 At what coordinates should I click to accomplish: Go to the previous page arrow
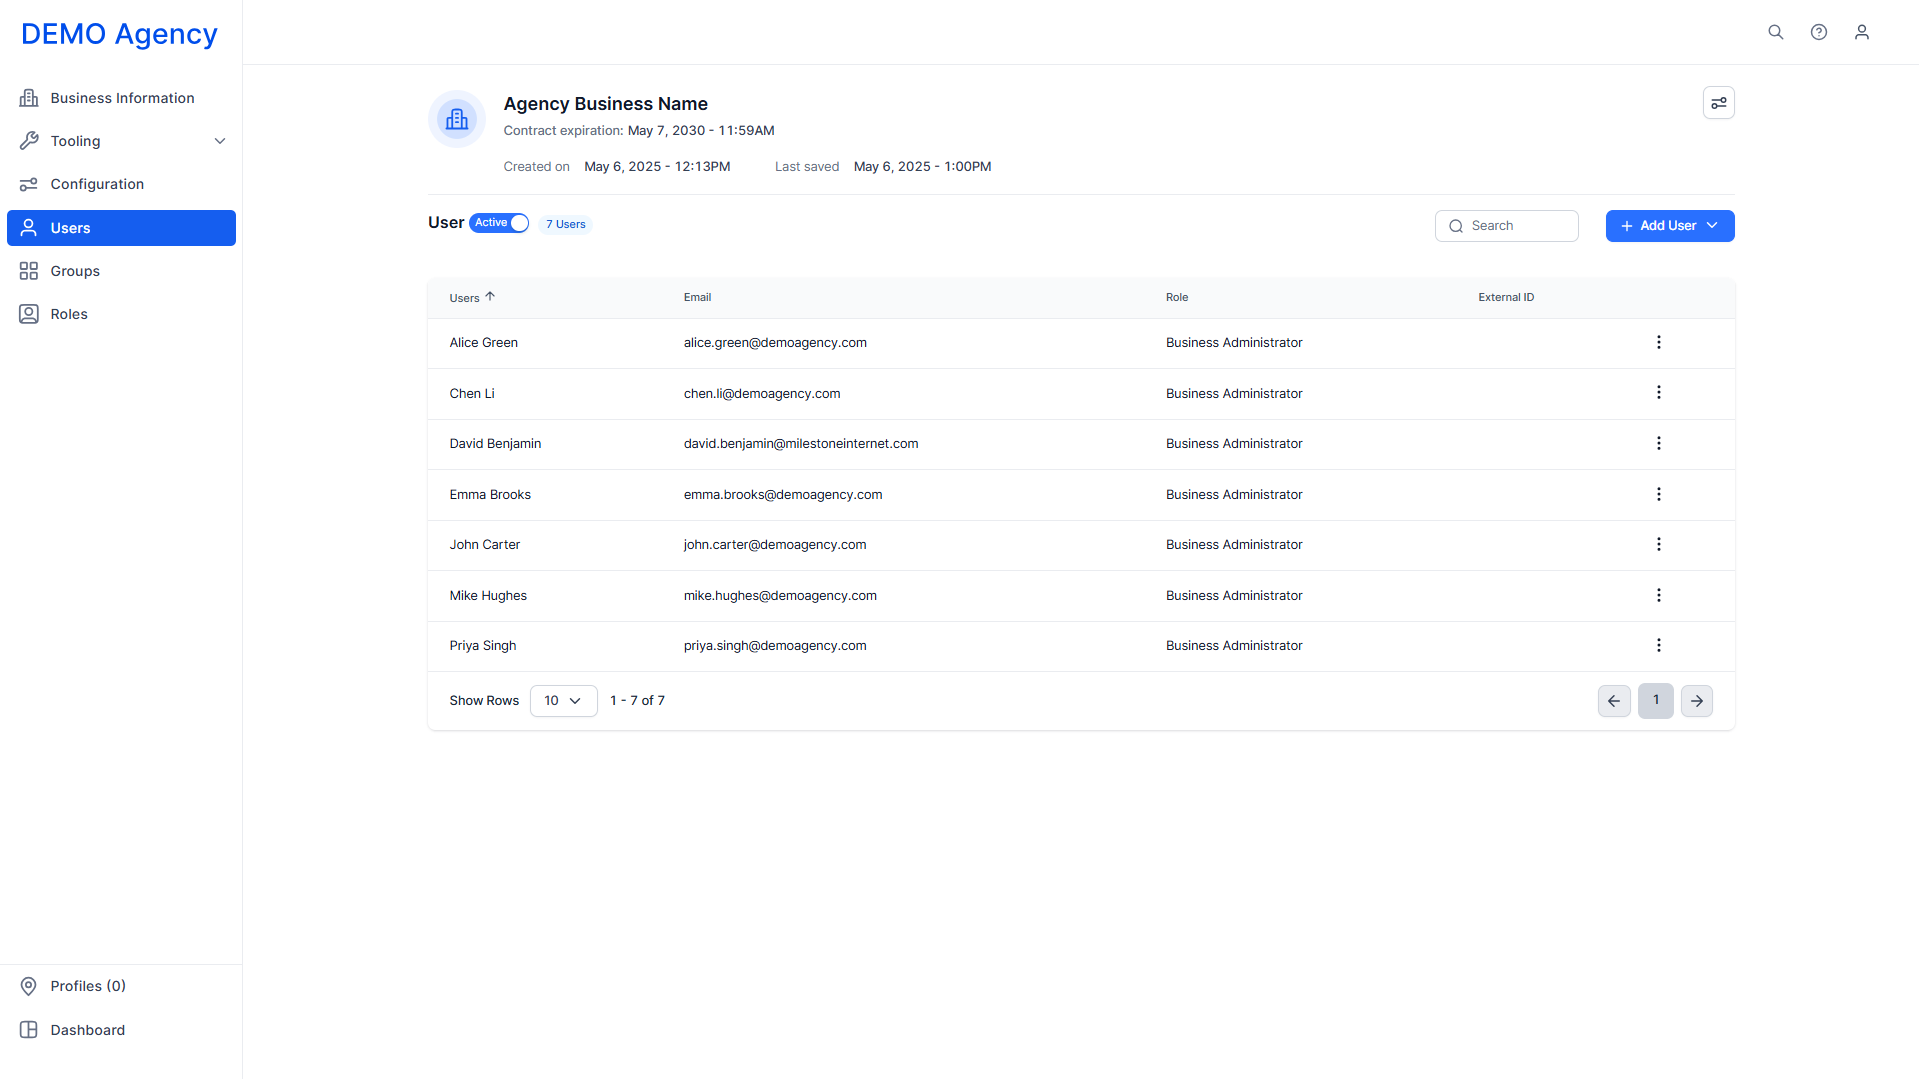click(x=1614, y=701)
